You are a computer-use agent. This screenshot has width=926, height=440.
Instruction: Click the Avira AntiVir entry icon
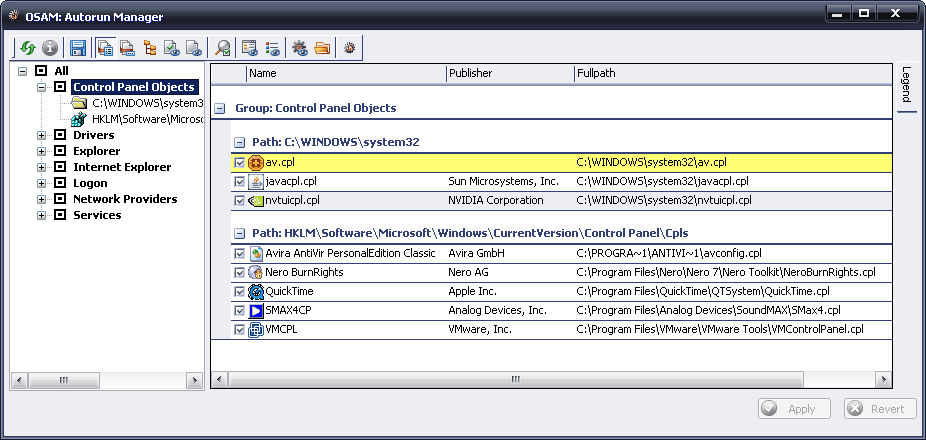[255, 253]
